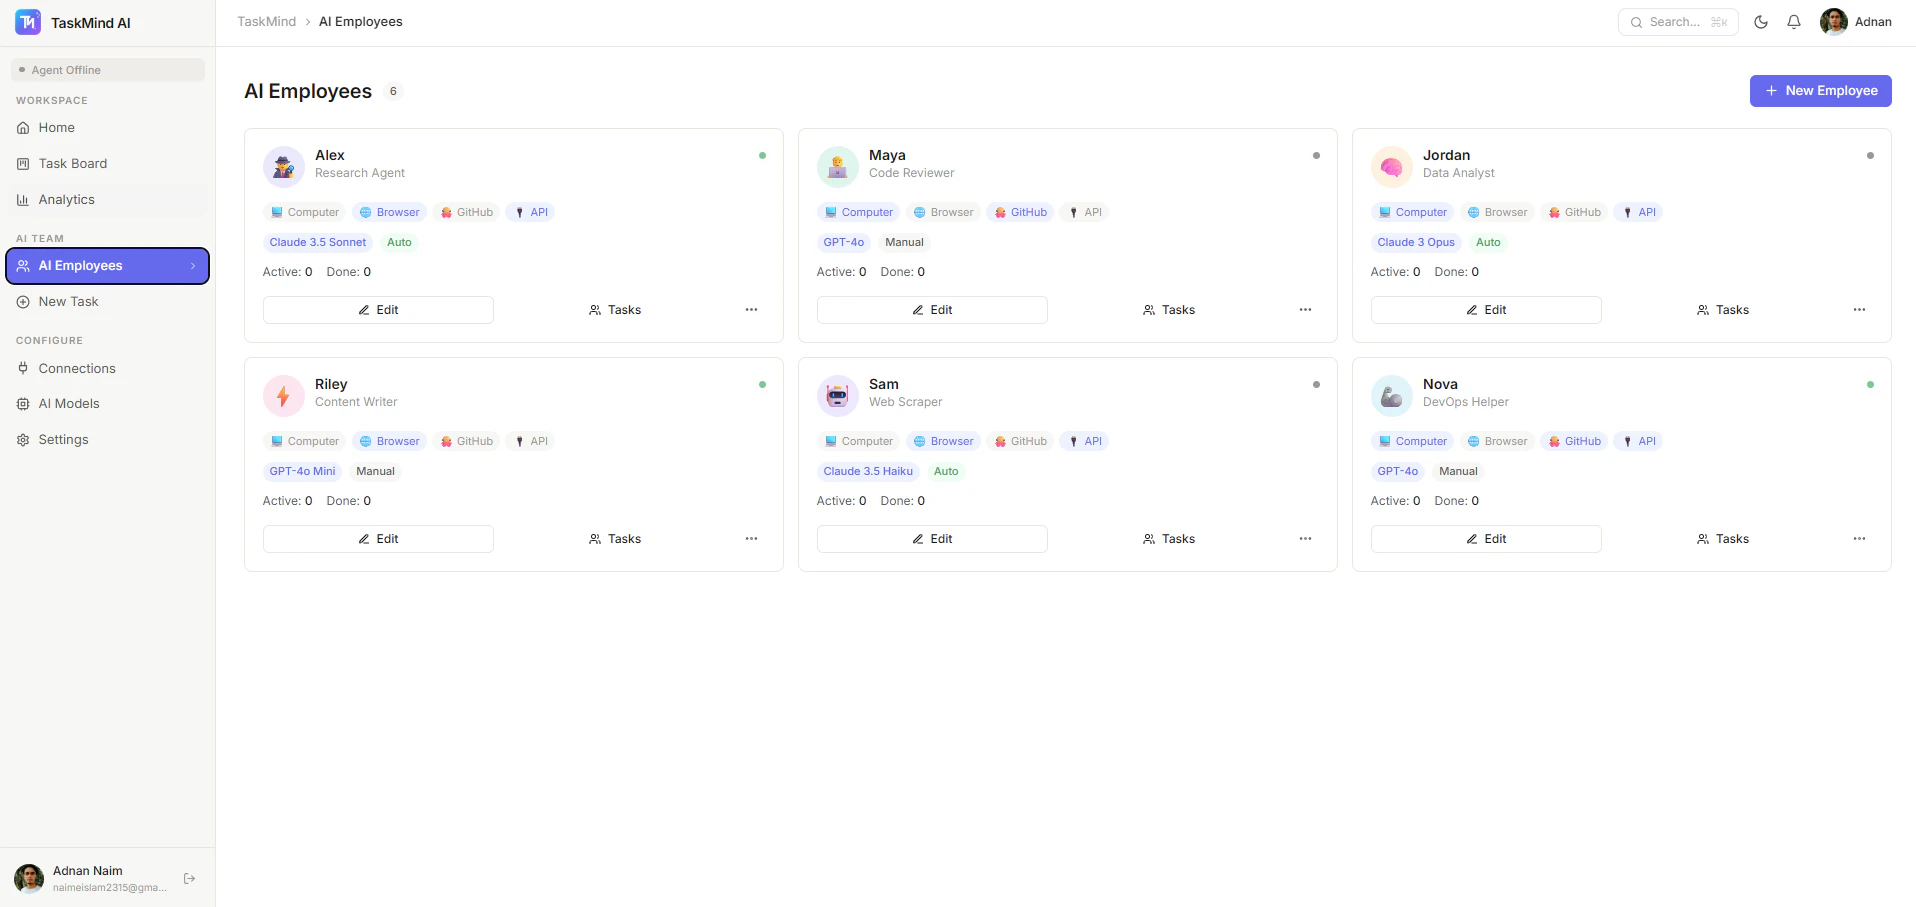Click Nova's green status dot
The image size is (1916, 907).
pyautogui.click(x=1870, y=385)
